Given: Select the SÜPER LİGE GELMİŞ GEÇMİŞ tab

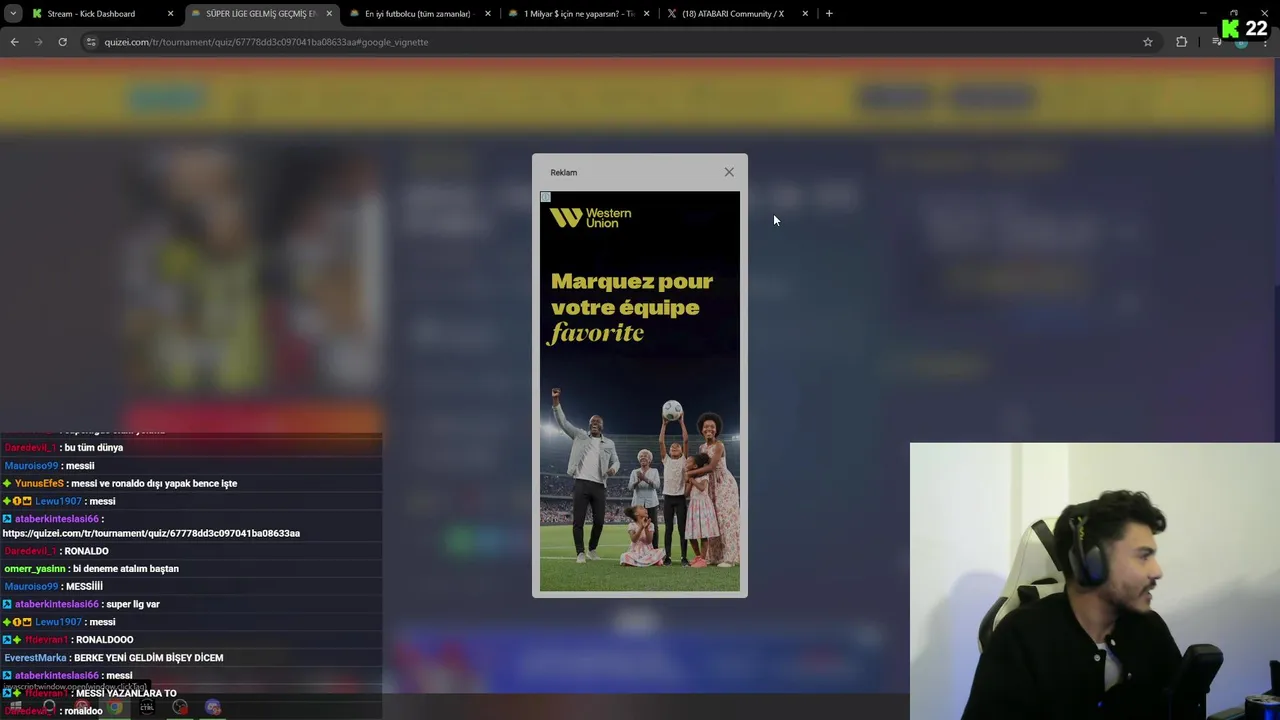Looking at the screenshot, I should tap(260, 14).
